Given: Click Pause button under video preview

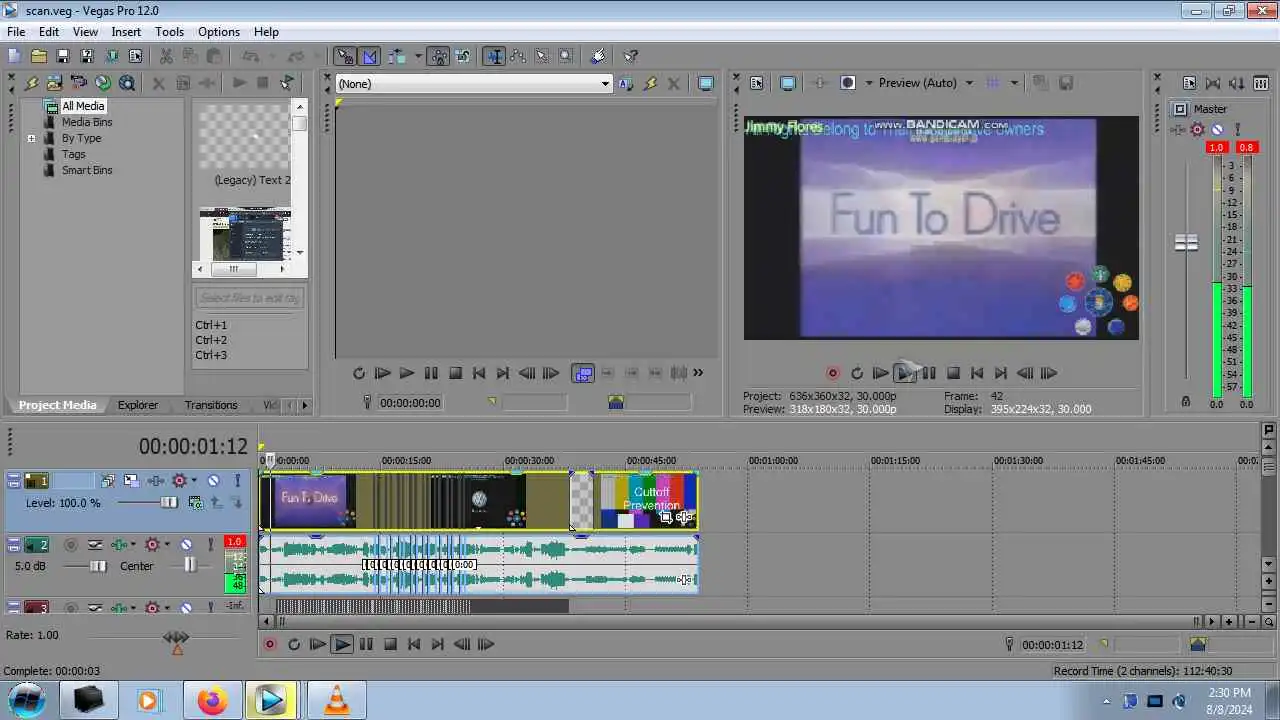Looking at the screenshot, I should click(929, 373).
